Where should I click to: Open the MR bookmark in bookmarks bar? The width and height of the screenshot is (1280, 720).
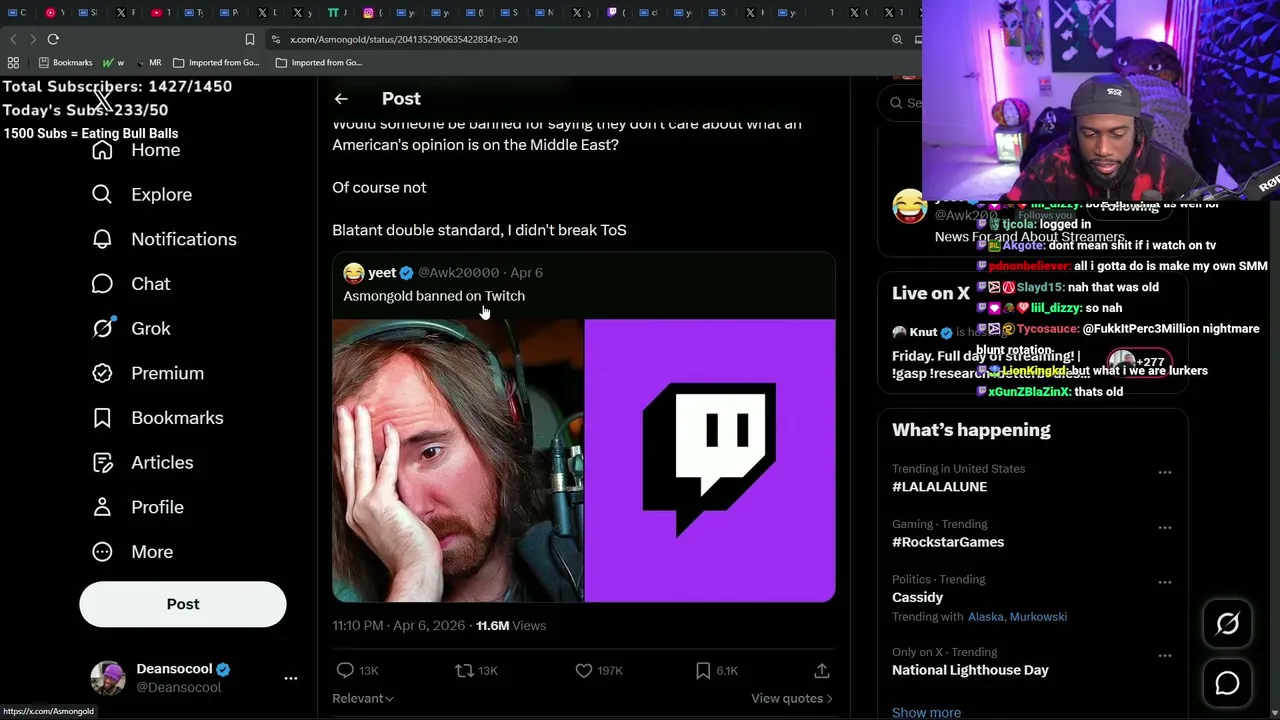click(149, 62)
